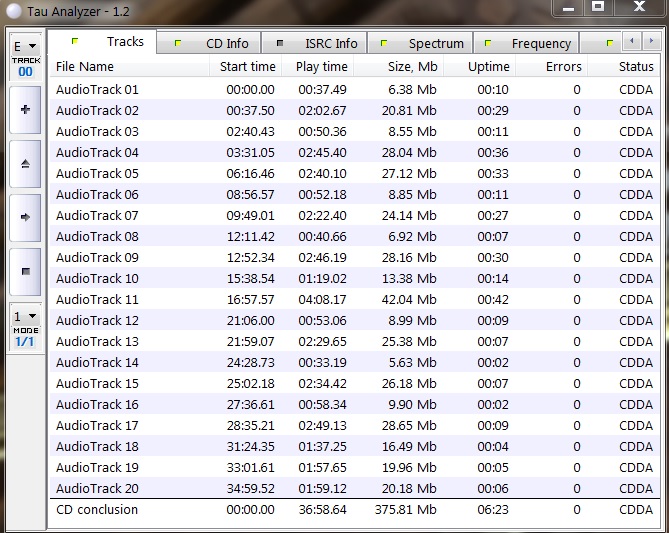Click the Play time column header
Viewport: 669px width, 533px height.
320,67
